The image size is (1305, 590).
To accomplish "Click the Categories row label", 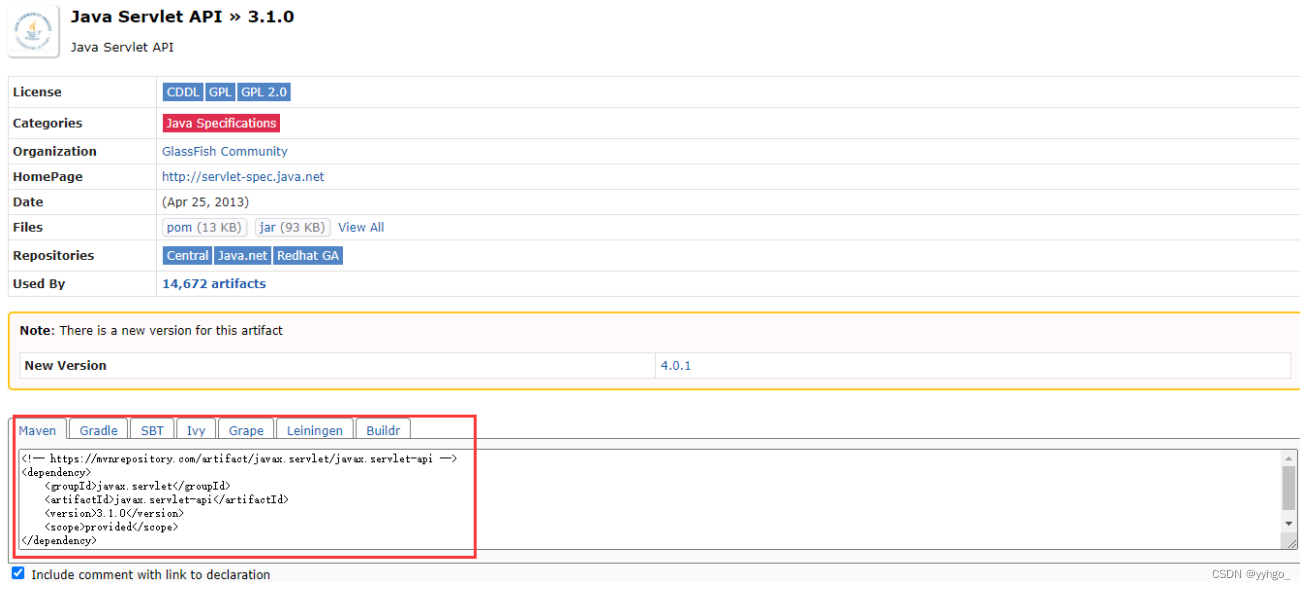I will [47, 123].
